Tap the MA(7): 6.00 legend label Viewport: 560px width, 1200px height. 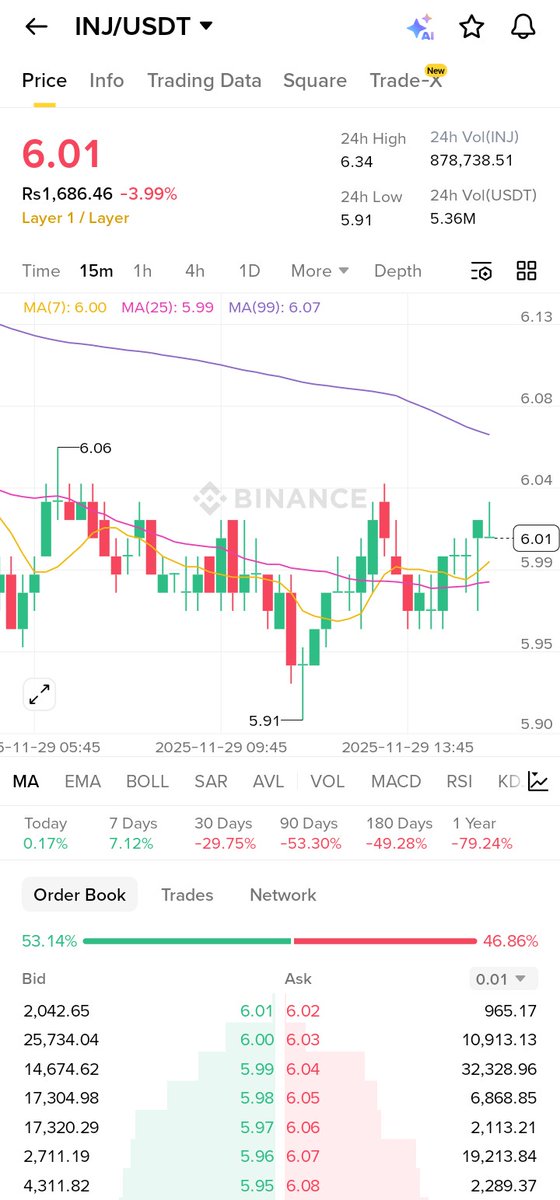(65, 307)
